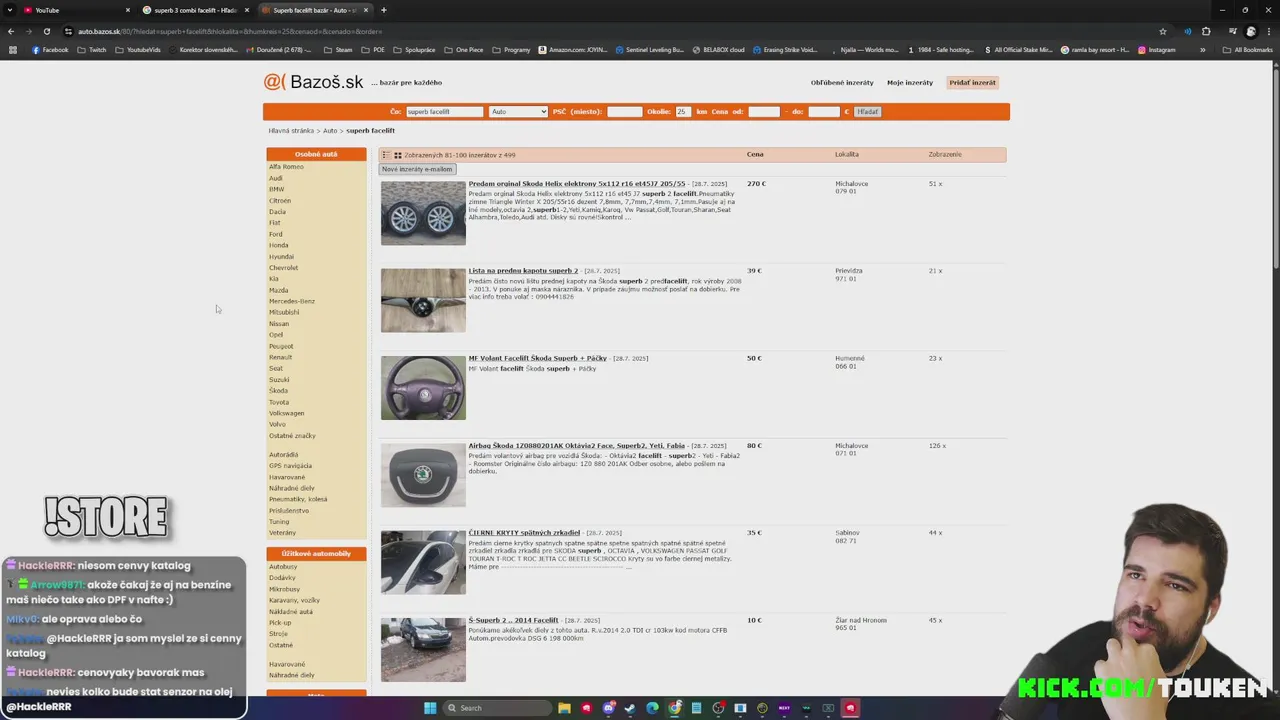Open the MF Volant steering wheel thumbnail
The width and height of the screenshot is (1280, 720).
pyautogui.click(x=423, y=388)
